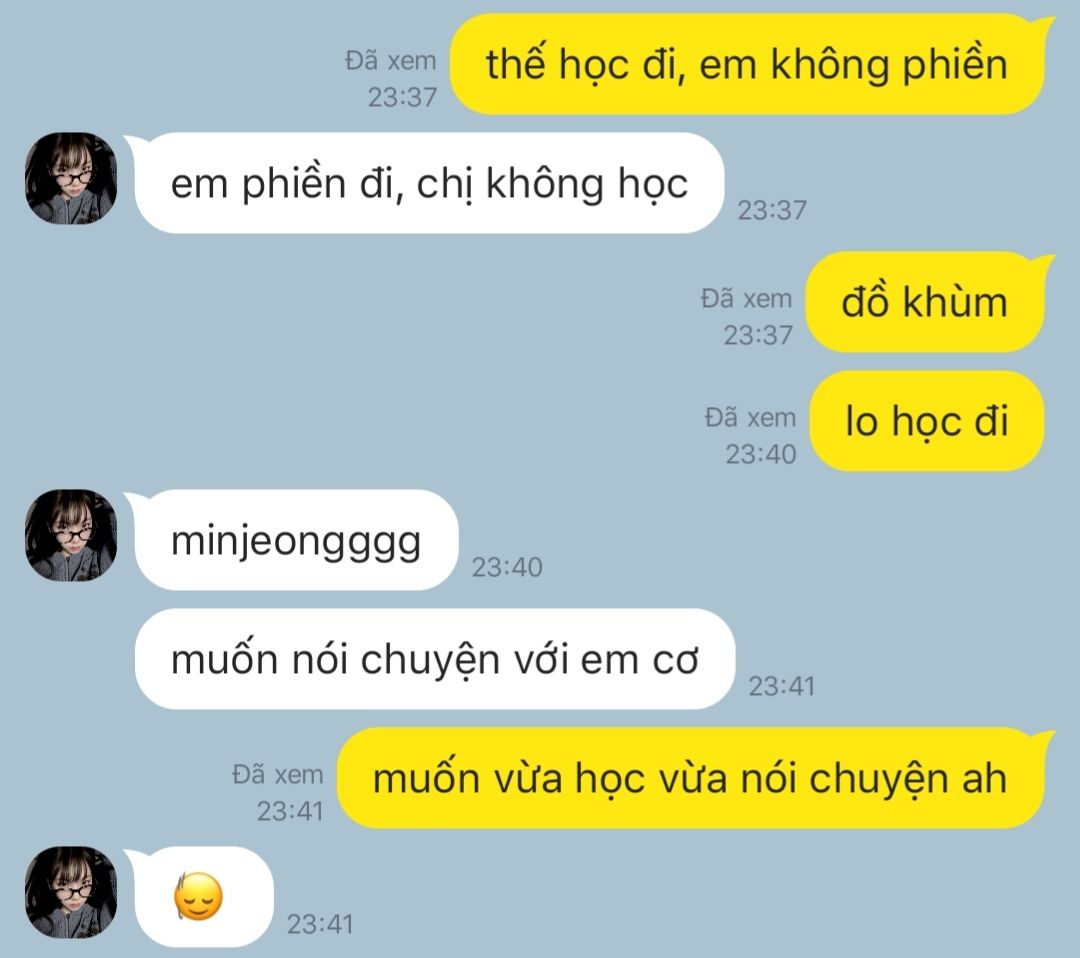Tap 'Đã xem' beside 'thế học đi' message
1080x958 pixels.
[x=391, y=61]
